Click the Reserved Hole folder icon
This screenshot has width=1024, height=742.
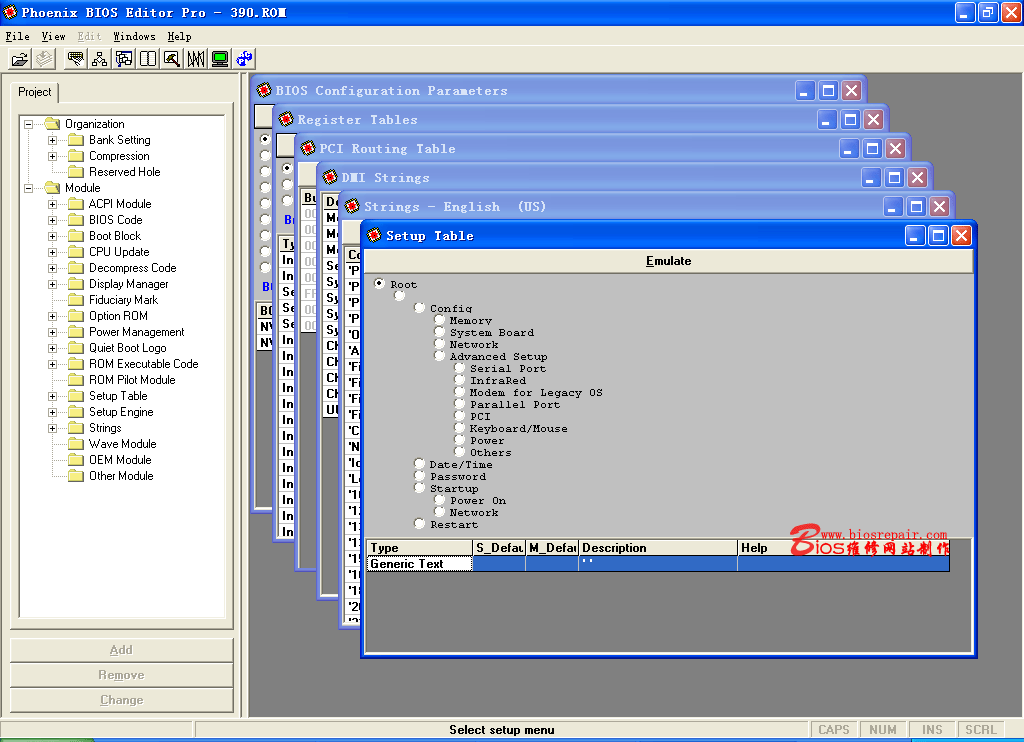76,172
